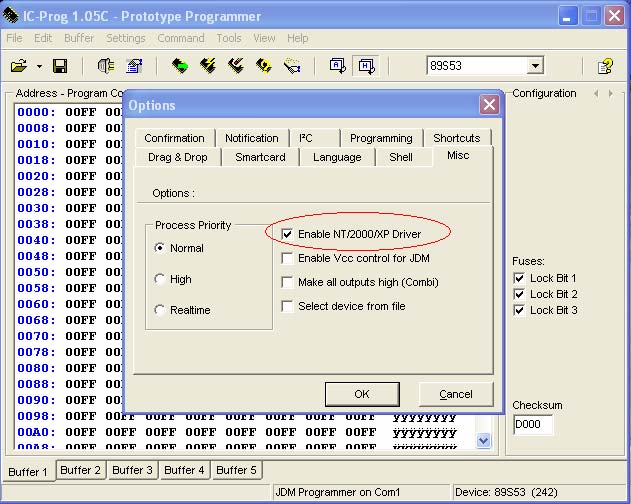Toggle Lock Bit 3 fuse

tap(519, 310)
